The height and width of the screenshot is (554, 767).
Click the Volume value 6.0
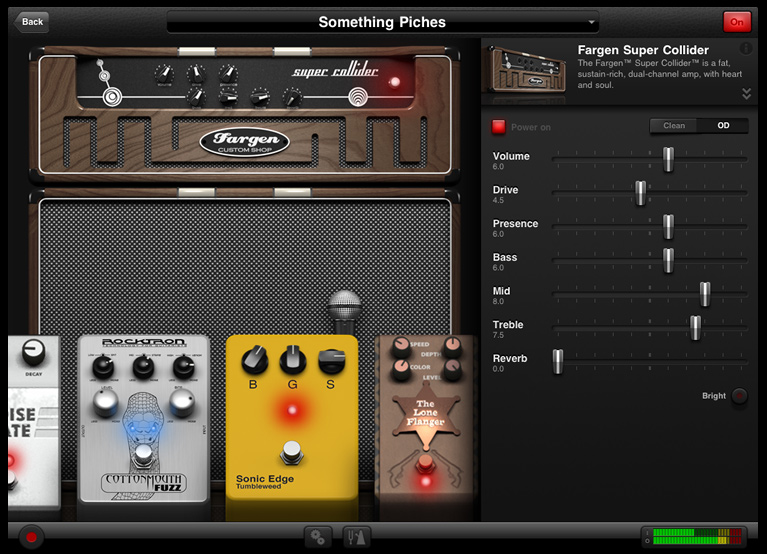pyautogui.click(x=498, y=167)
